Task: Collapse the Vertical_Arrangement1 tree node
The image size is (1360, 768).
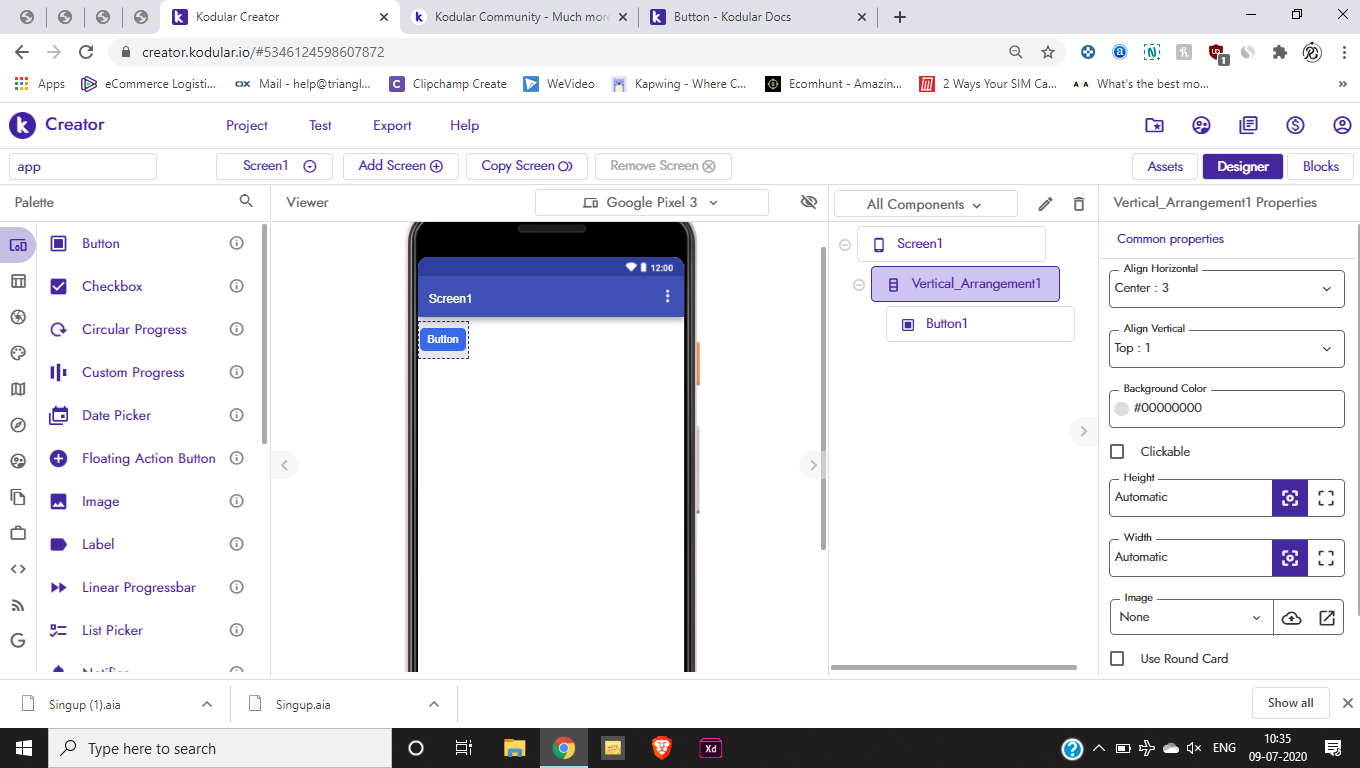Action: coord(858,285)
